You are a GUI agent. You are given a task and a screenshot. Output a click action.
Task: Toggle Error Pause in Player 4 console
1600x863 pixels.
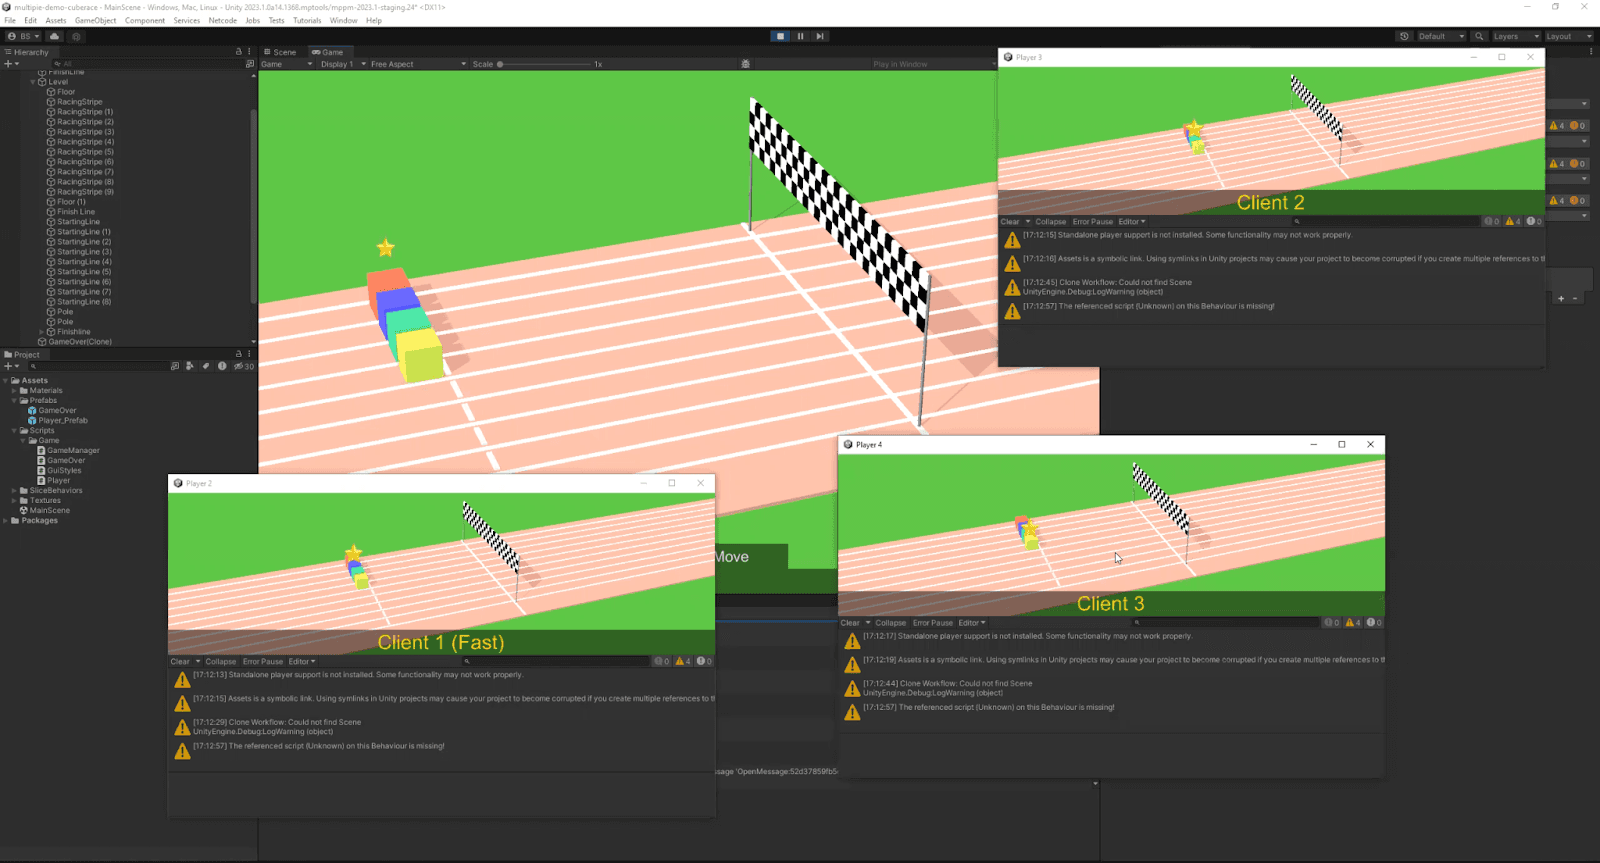coord(933,623)
